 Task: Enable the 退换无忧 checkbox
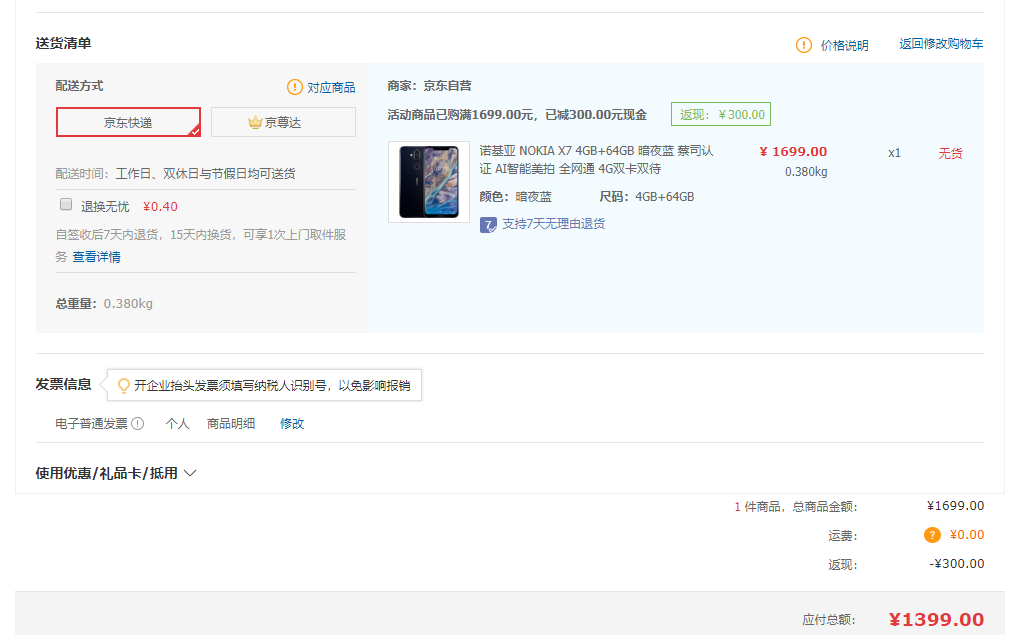(x=66, y=205)
